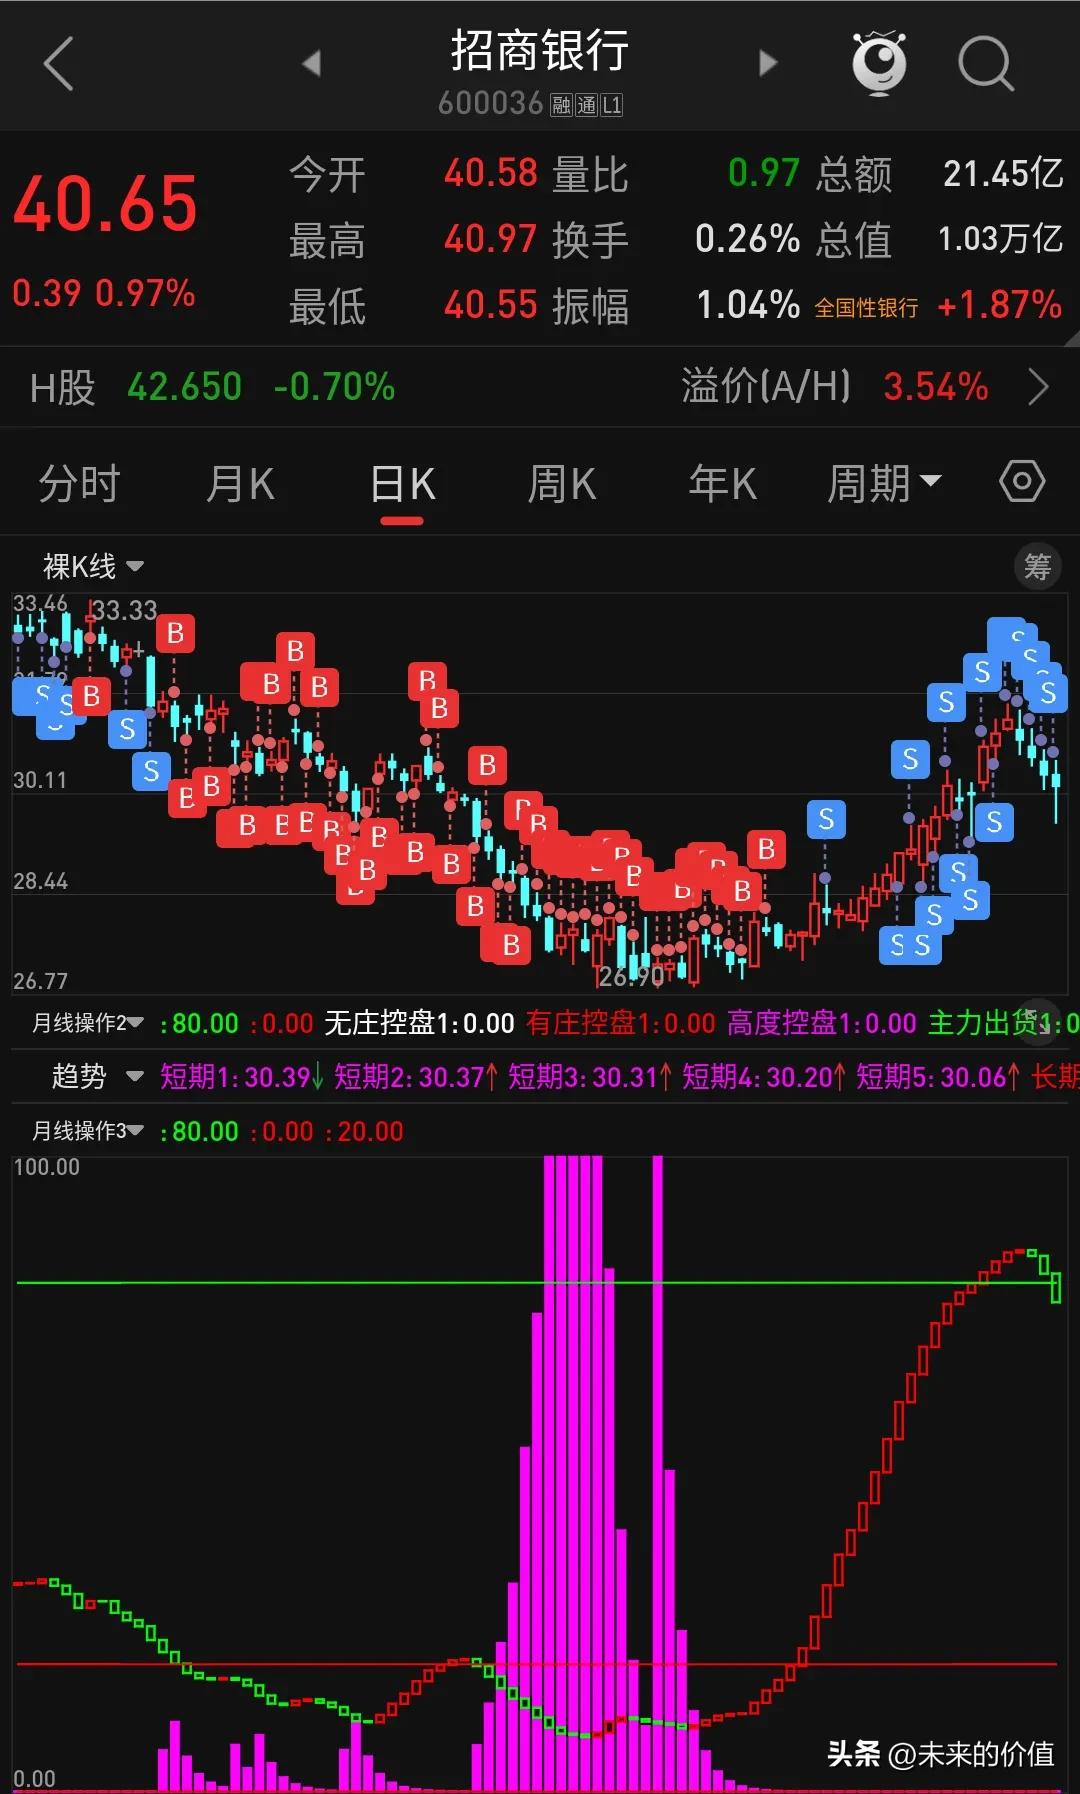
Task: Select the 日K tab
Action: [x=402, y=484]
